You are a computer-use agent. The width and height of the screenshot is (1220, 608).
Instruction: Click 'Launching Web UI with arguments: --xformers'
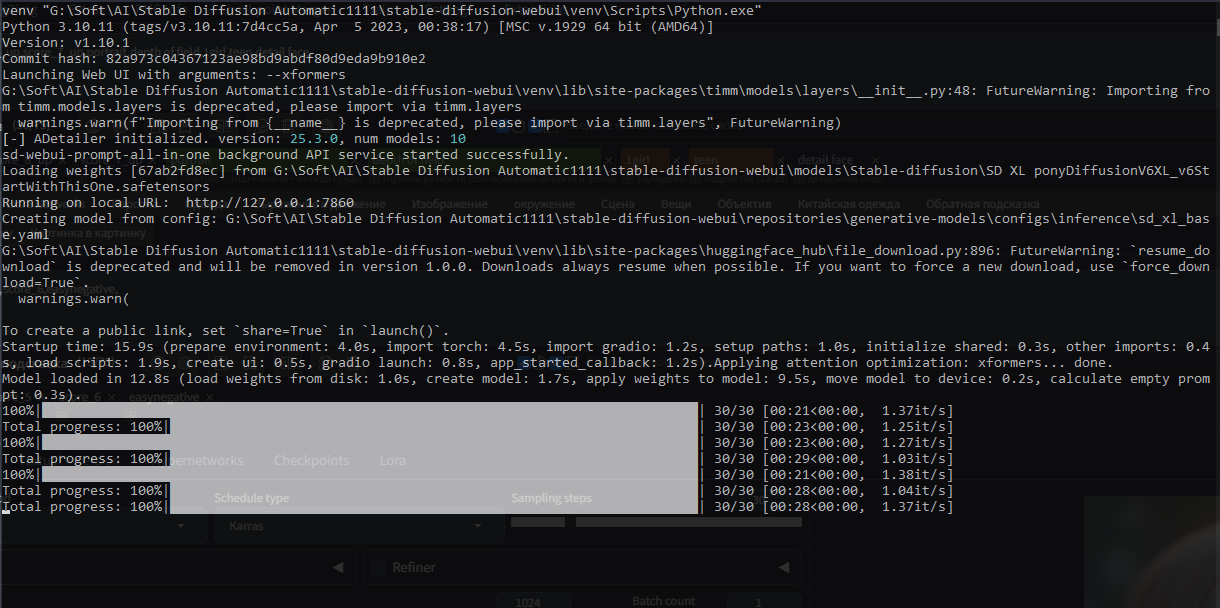(174, 75)
